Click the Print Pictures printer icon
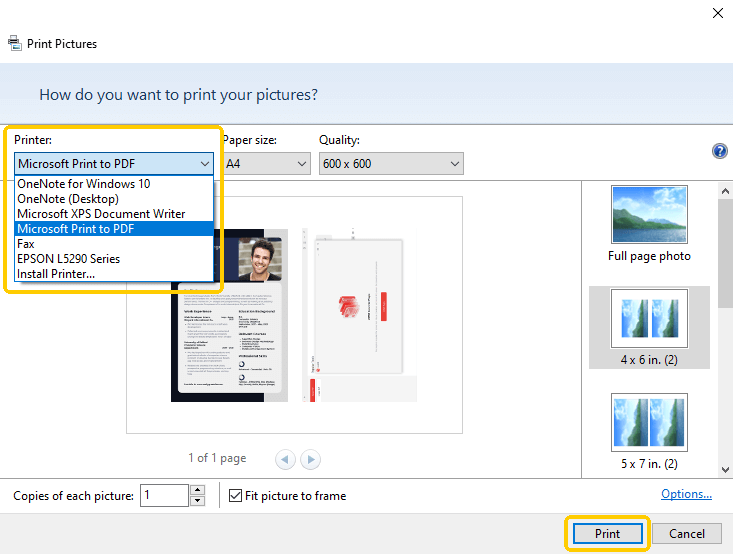The width and height of the screenshot is (733, 554). (15, 43)
